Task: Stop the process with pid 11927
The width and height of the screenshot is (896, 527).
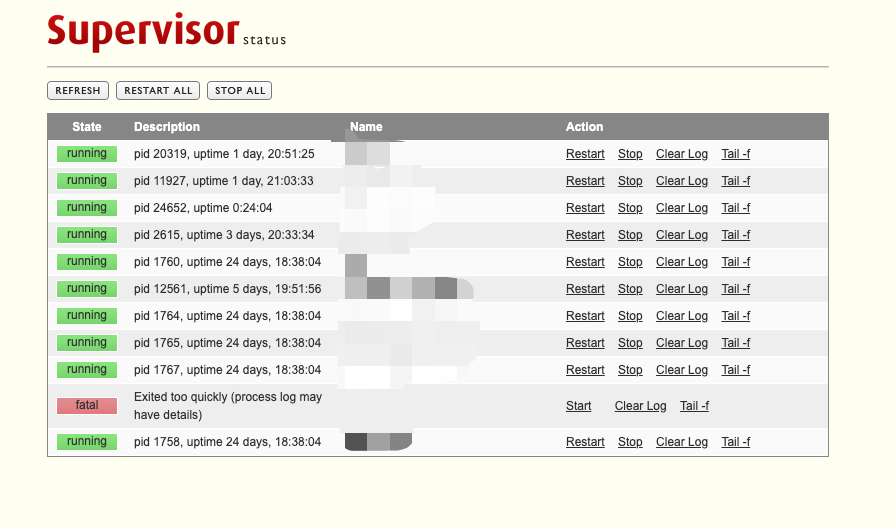Action: coord(630,181)
